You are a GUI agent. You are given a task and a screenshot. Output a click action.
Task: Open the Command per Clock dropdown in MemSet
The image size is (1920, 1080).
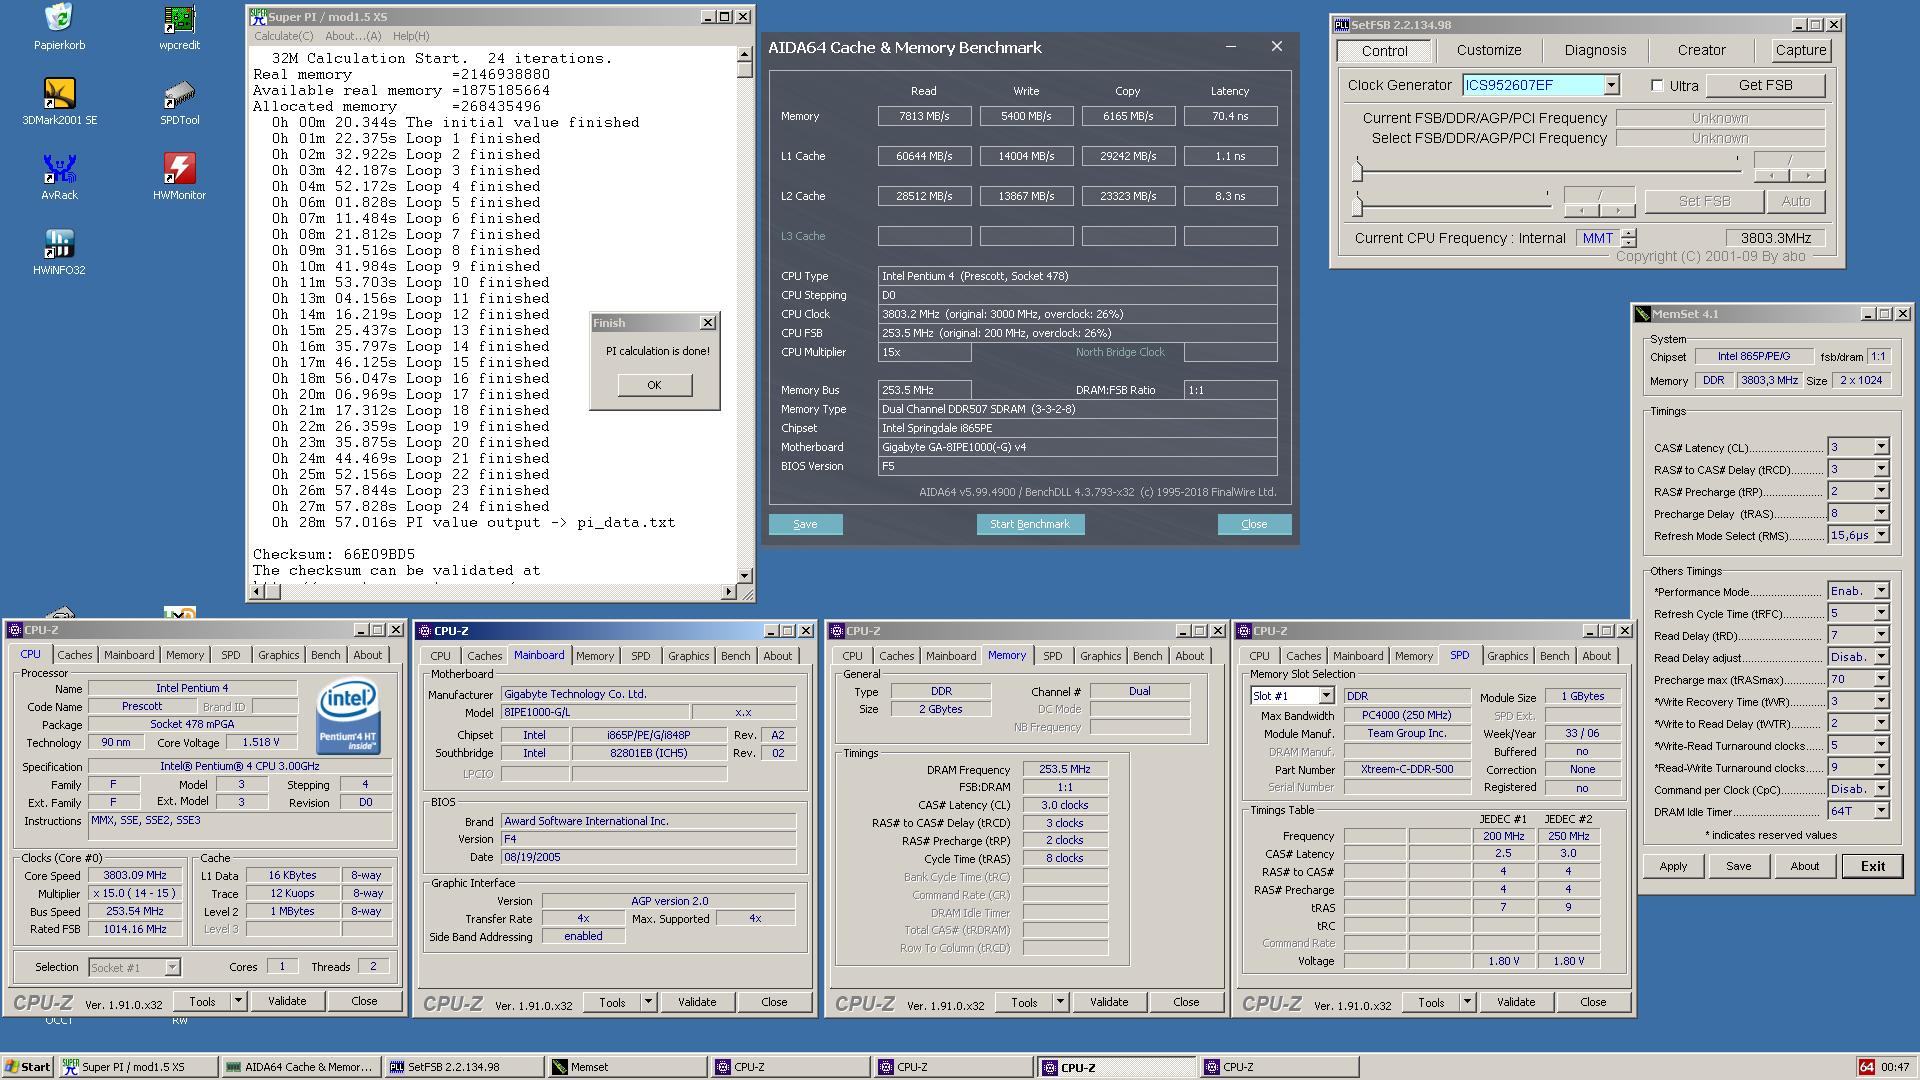click(x=1881, y=789)
